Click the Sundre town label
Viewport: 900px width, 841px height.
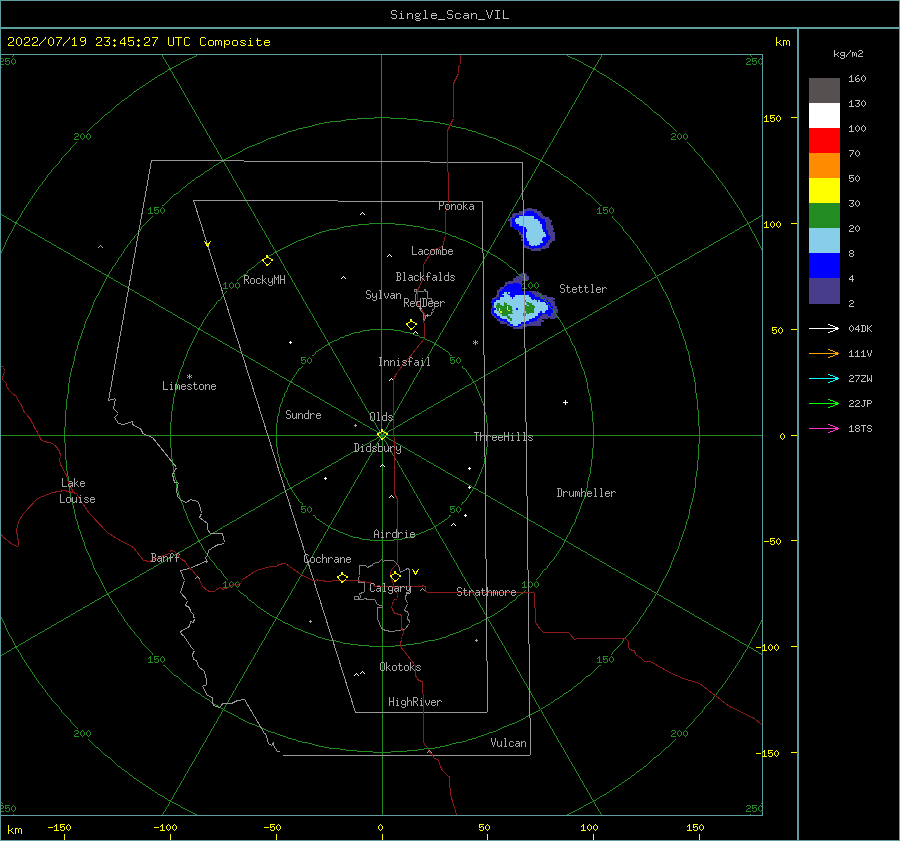click(303, 414)
